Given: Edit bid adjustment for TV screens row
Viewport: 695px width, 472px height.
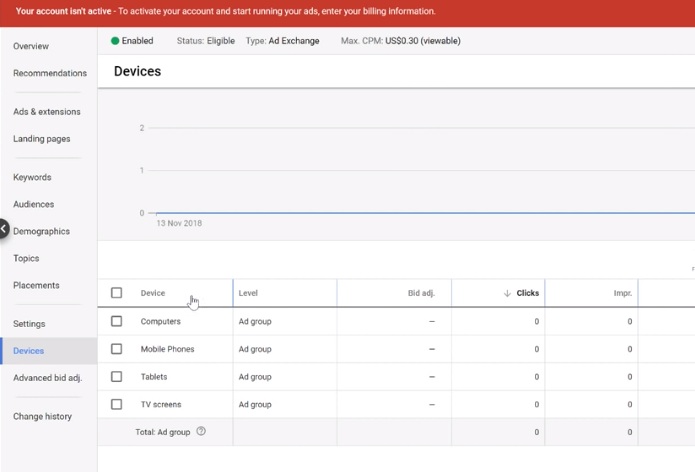Looking at the screenshot, I should [432, 404].
